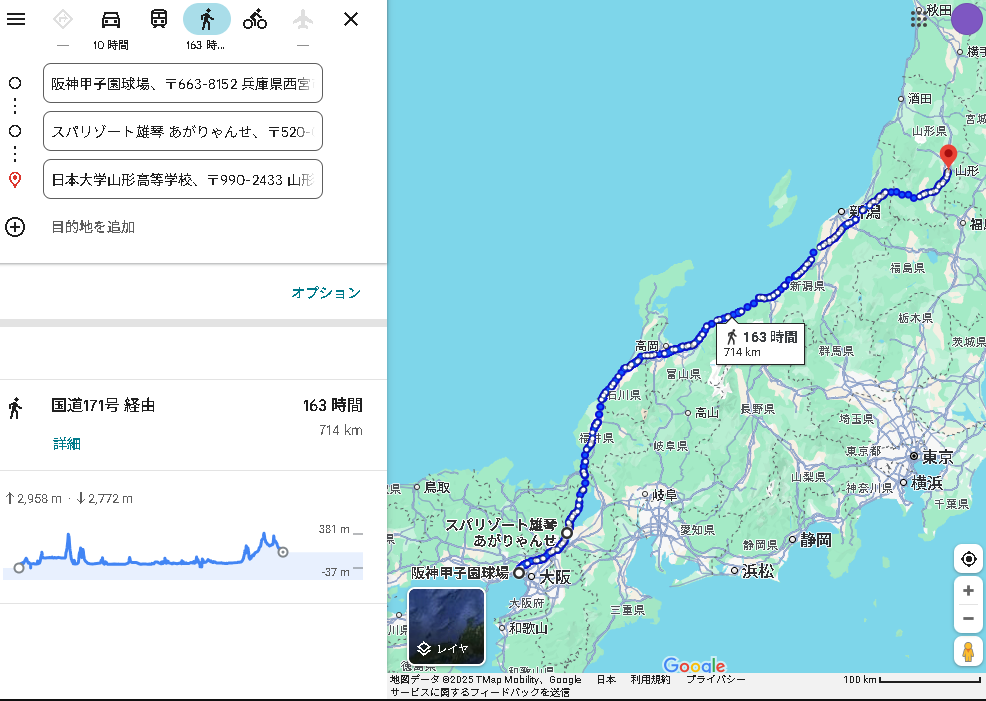This screenshot has width=986, height=701.
Task: Click the 鳥取 city label on map
Action: tap(437, 487)
